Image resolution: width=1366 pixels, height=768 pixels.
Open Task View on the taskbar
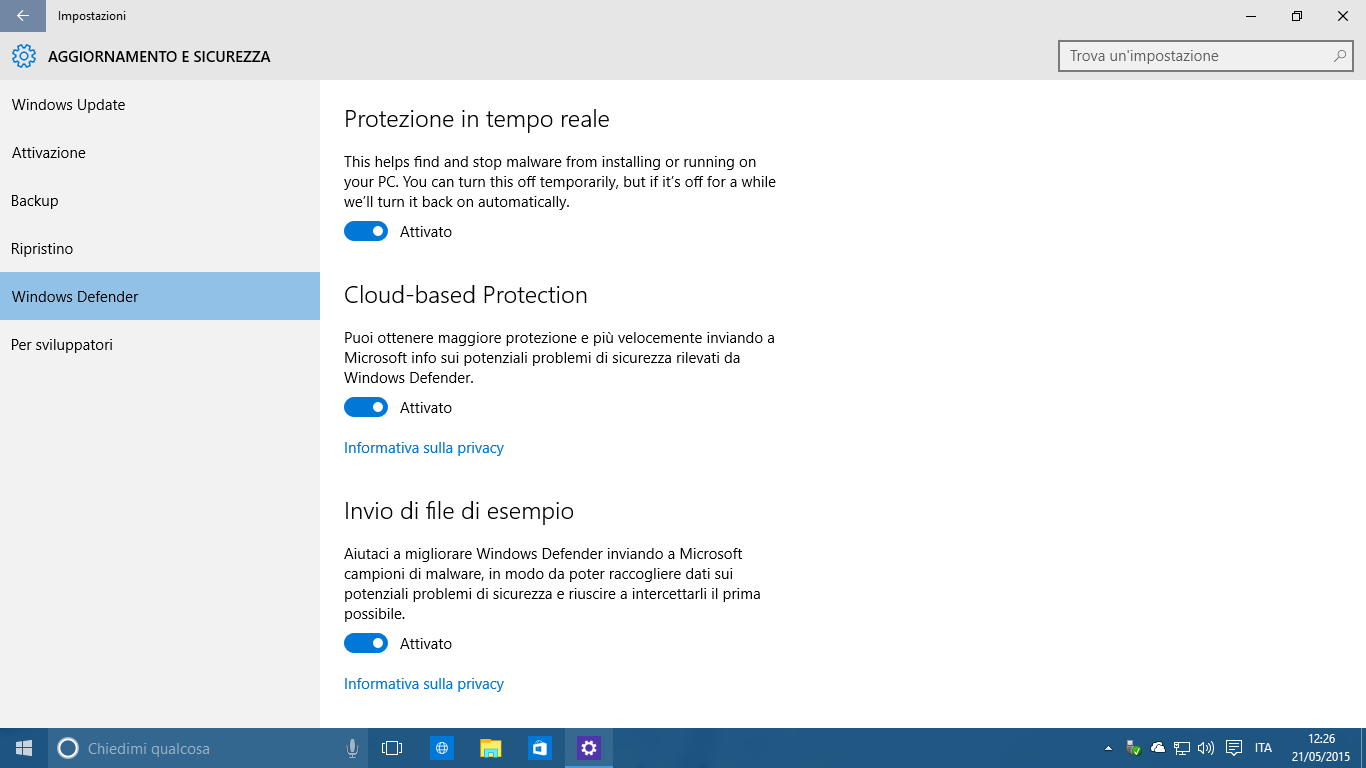pyautogui.click(x=392, y=748)
